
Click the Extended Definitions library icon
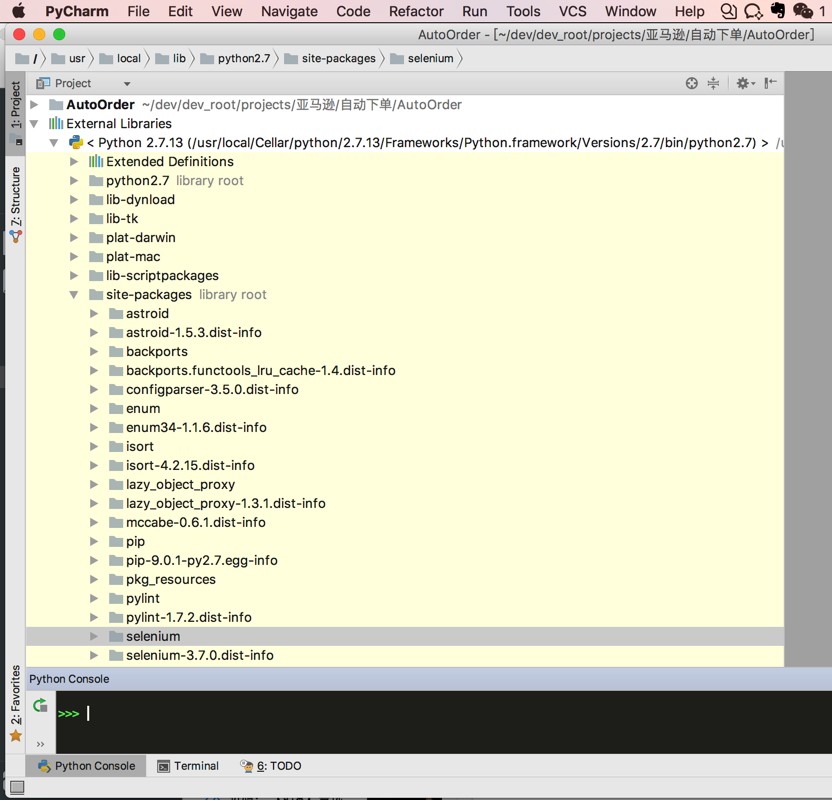tap(96, 161)
